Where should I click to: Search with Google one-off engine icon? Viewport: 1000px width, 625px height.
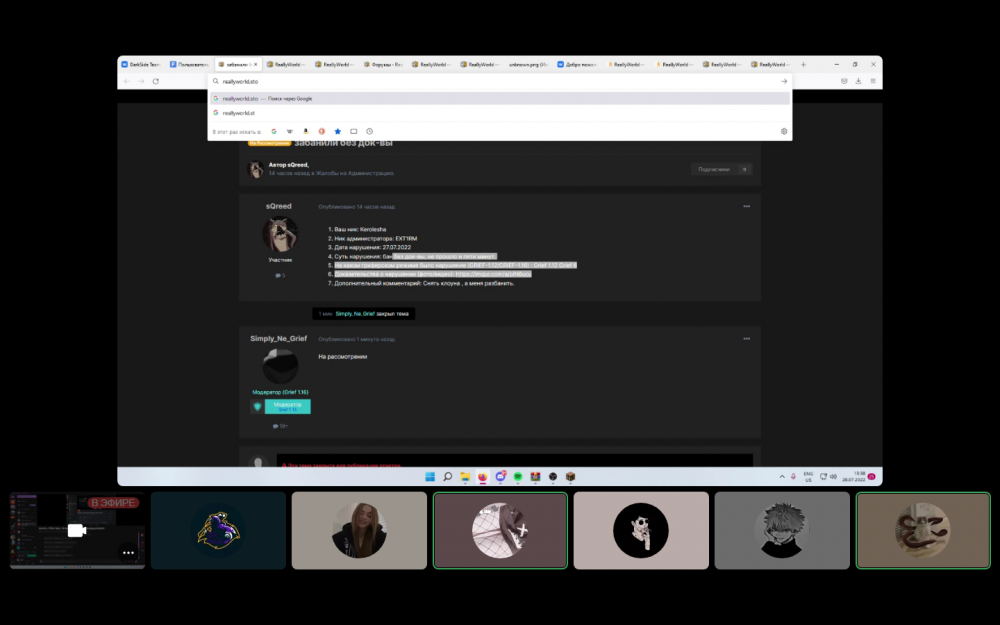pos(274,131)
